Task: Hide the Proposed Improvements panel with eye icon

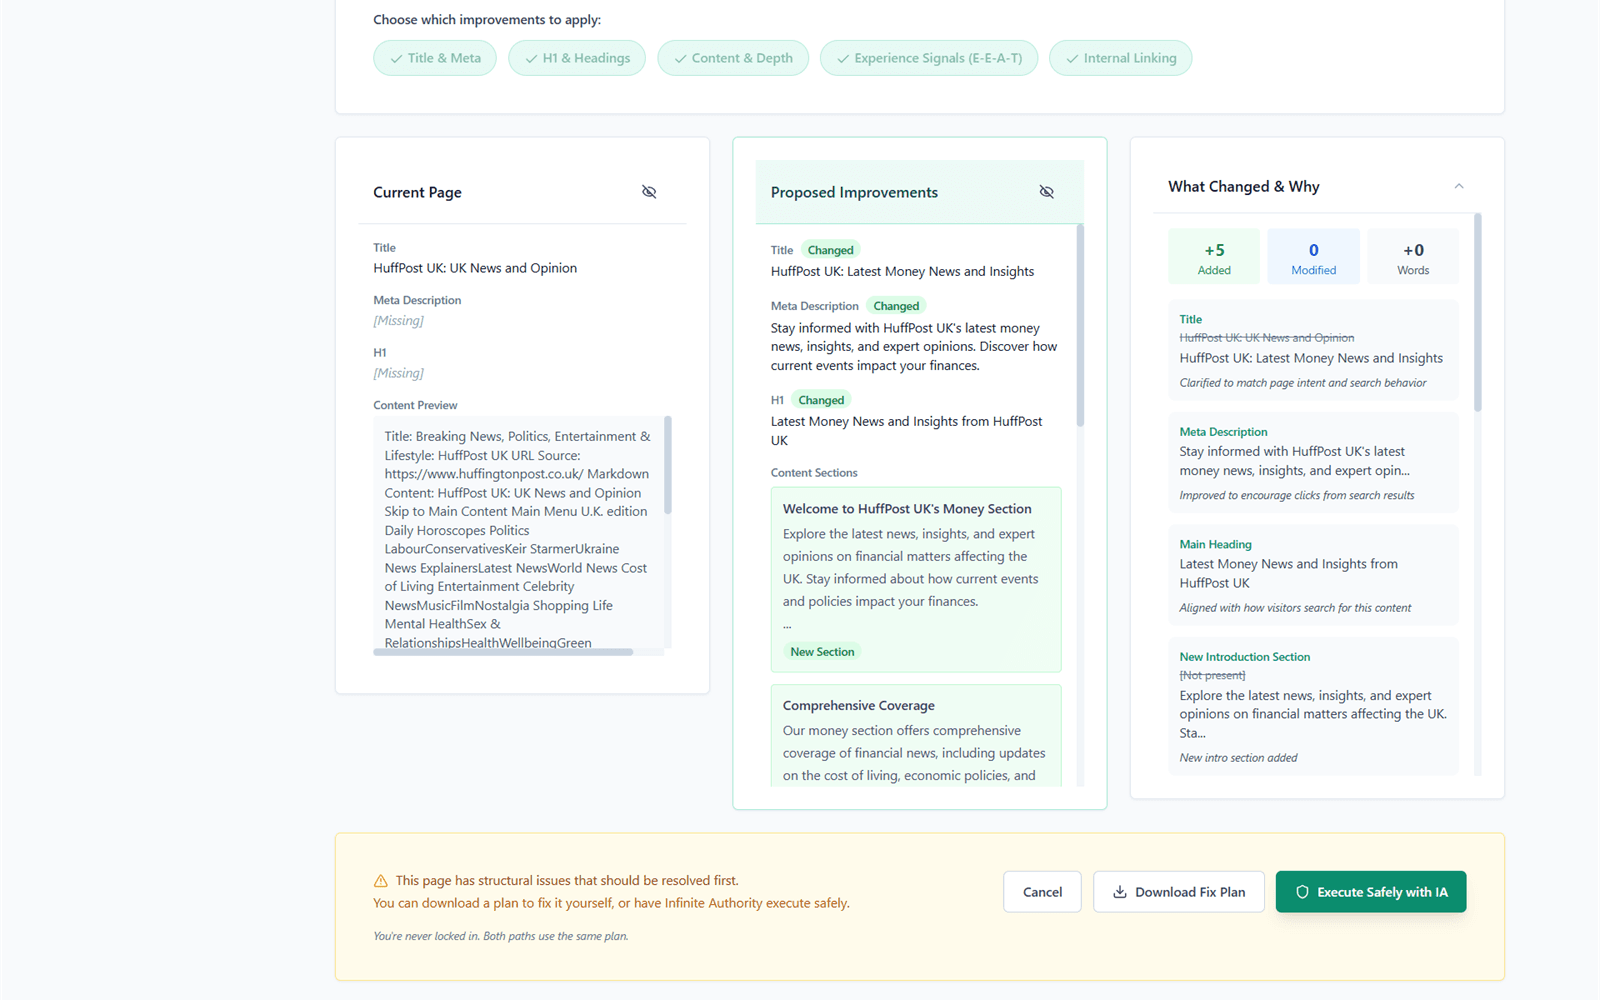Action: (1047, 192)
